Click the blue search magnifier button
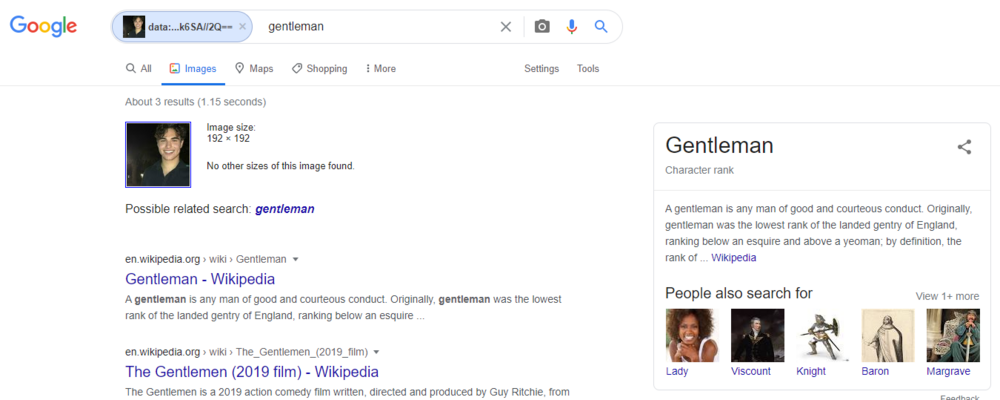 click(x=601, y=27)
